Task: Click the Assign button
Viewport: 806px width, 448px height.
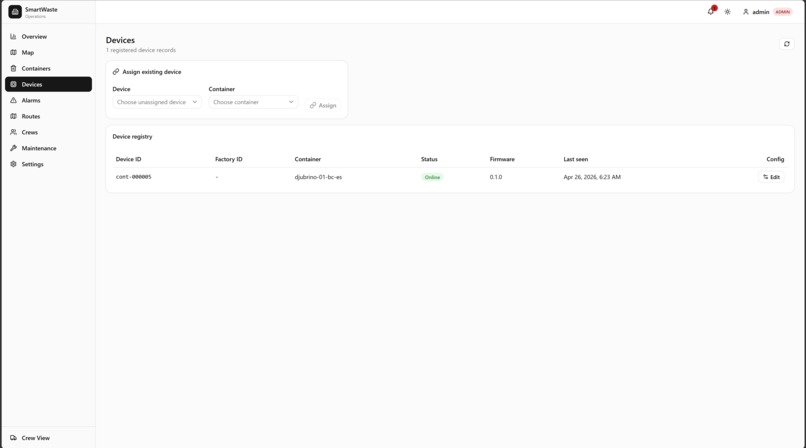Action: [323, 105]
